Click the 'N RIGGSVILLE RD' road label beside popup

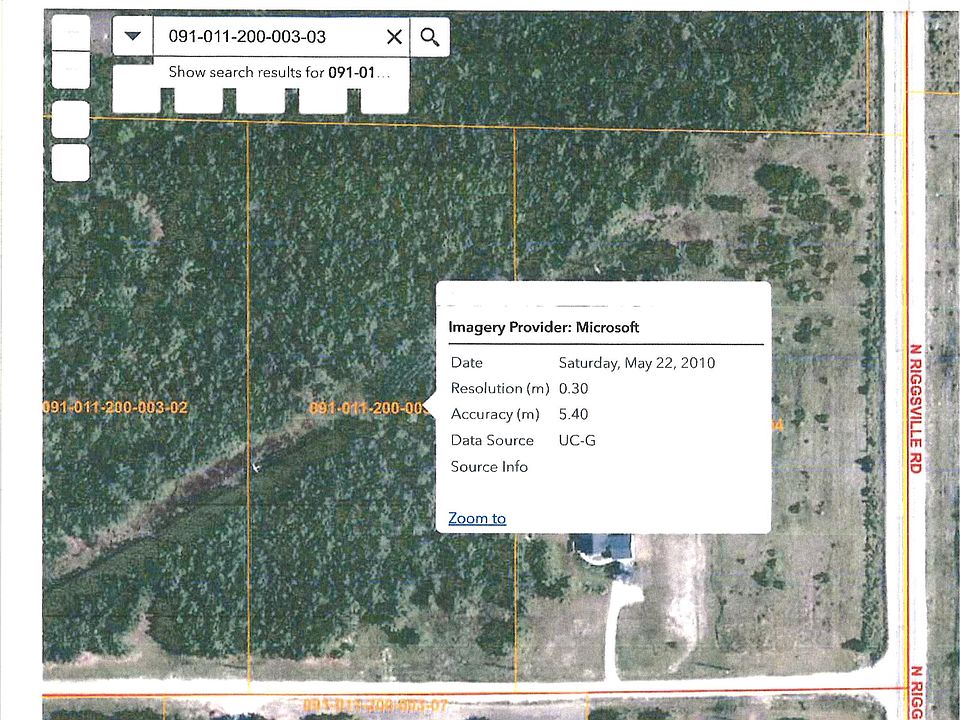[915, 408]
